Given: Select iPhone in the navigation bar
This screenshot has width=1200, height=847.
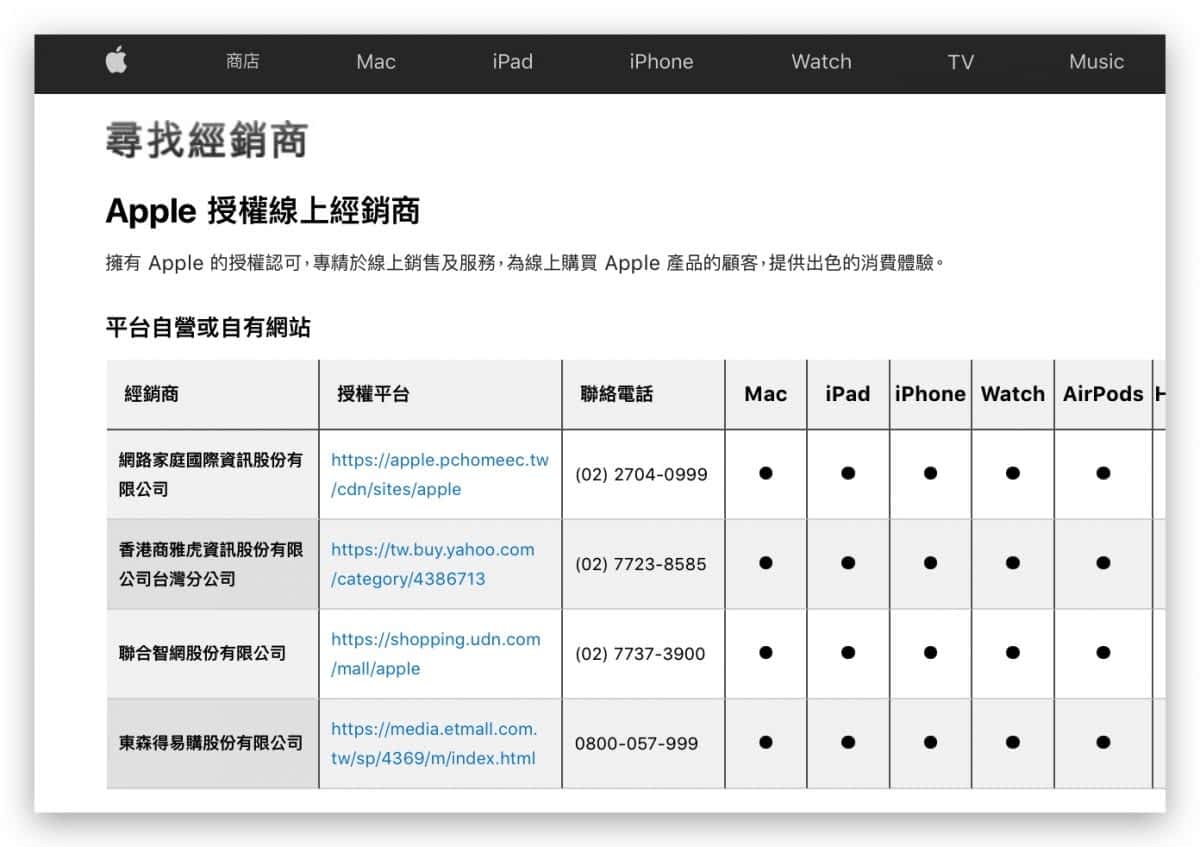Looking at the screenshot, I should [661, 61].
